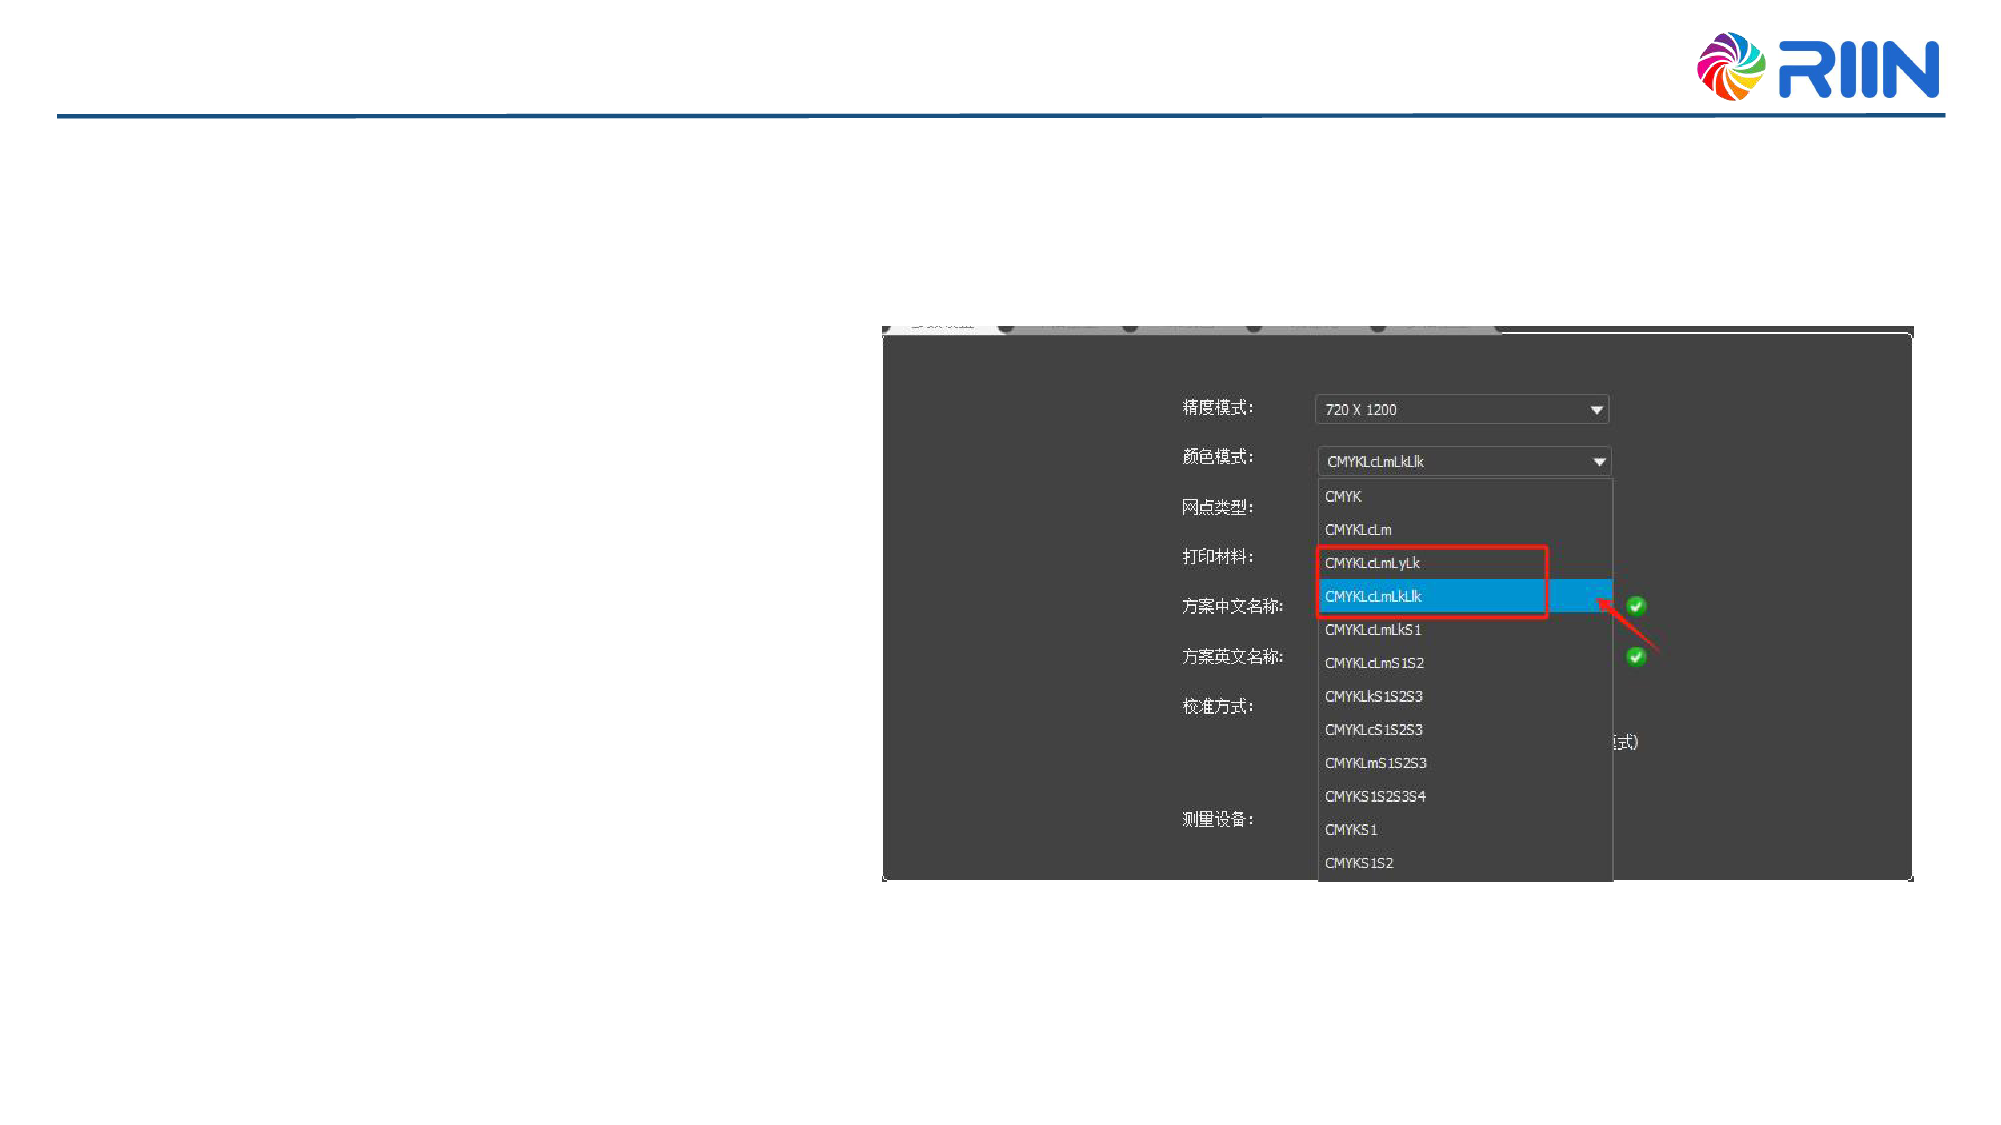The width and height of the screenshot is (2001, 1125).
Task: Choose the CMYKS1S2S3S4 option
Action: [x=1376, y=796]
